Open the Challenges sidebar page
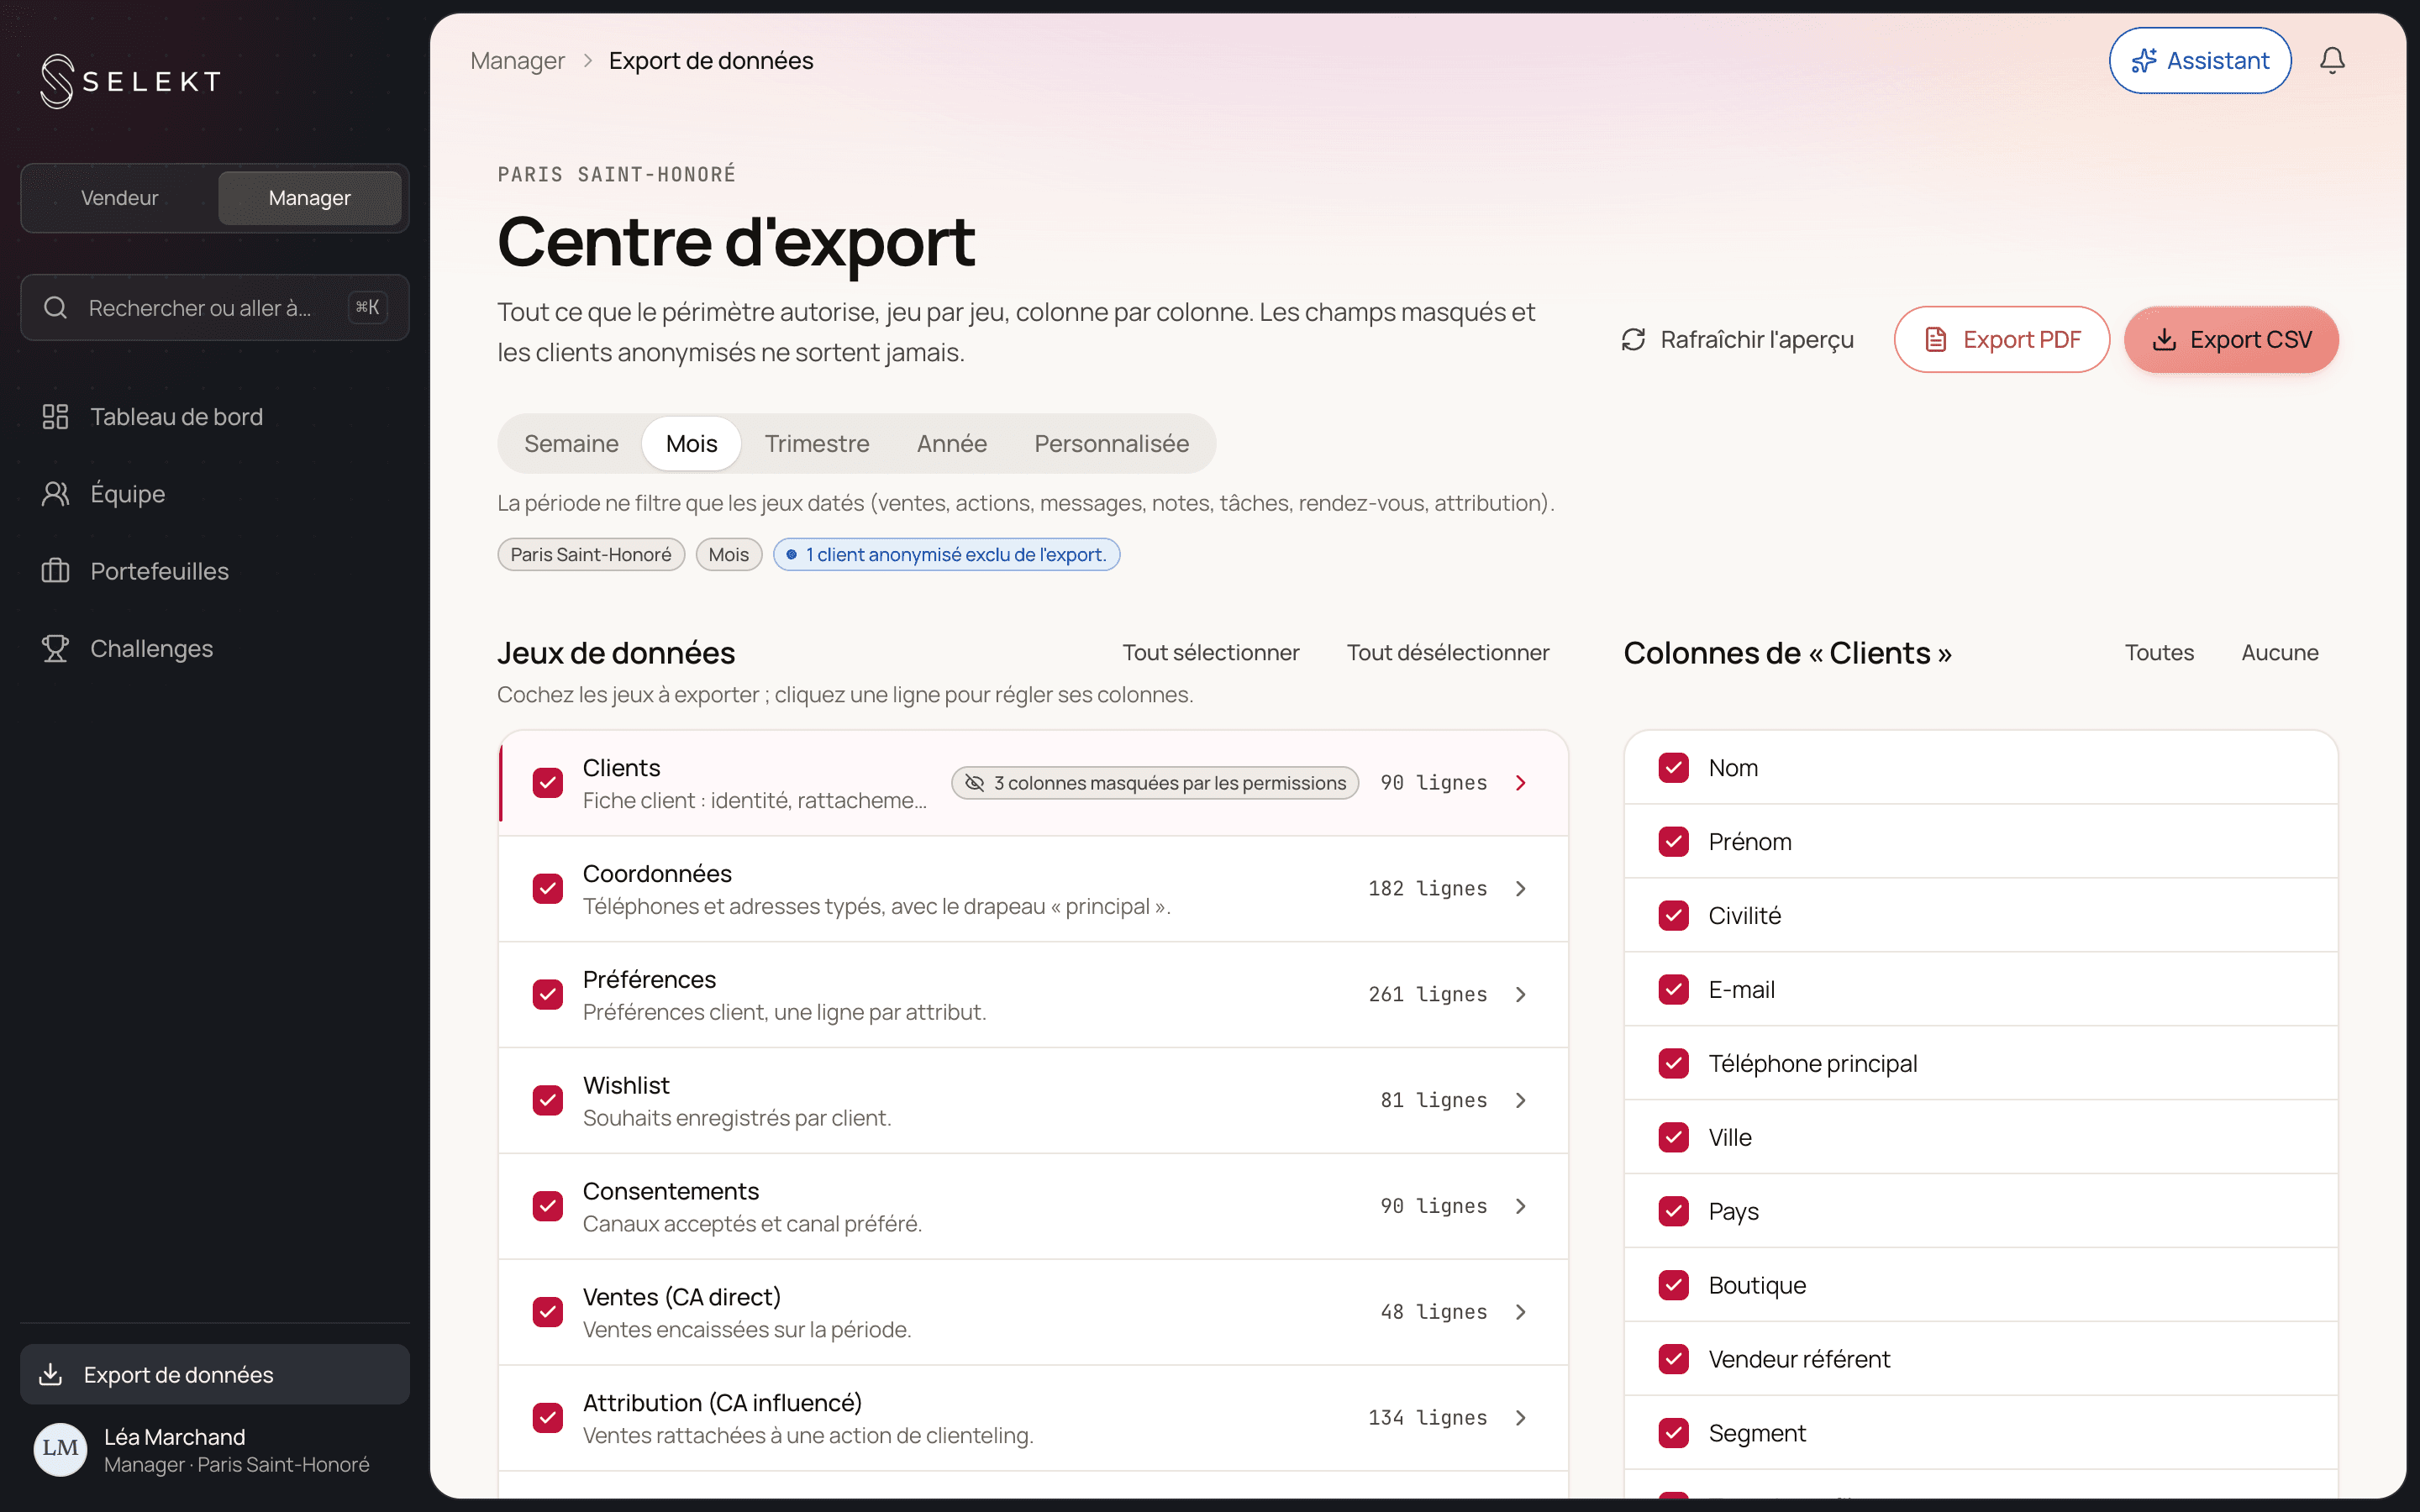 [x=215, y=648]
